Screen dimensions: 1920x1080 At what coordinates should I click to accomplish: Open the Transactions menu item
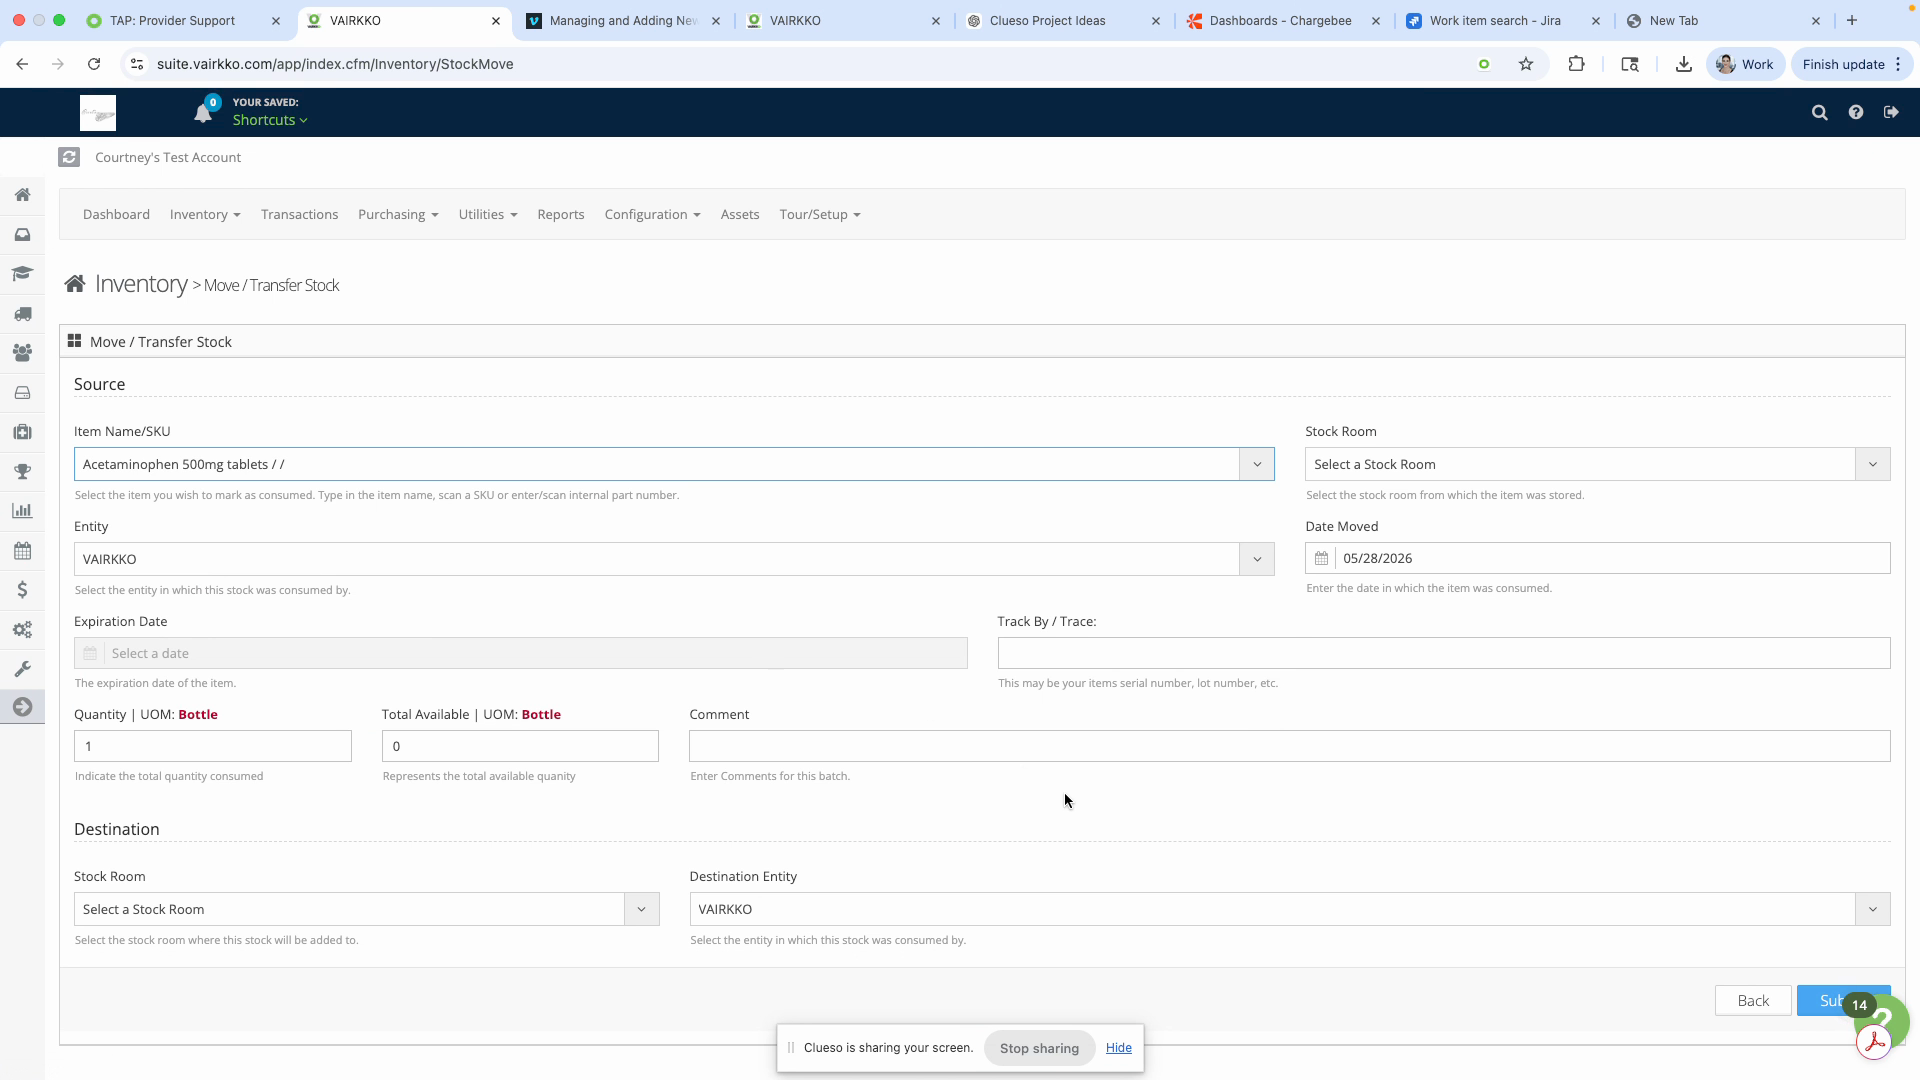pos(299,214)
